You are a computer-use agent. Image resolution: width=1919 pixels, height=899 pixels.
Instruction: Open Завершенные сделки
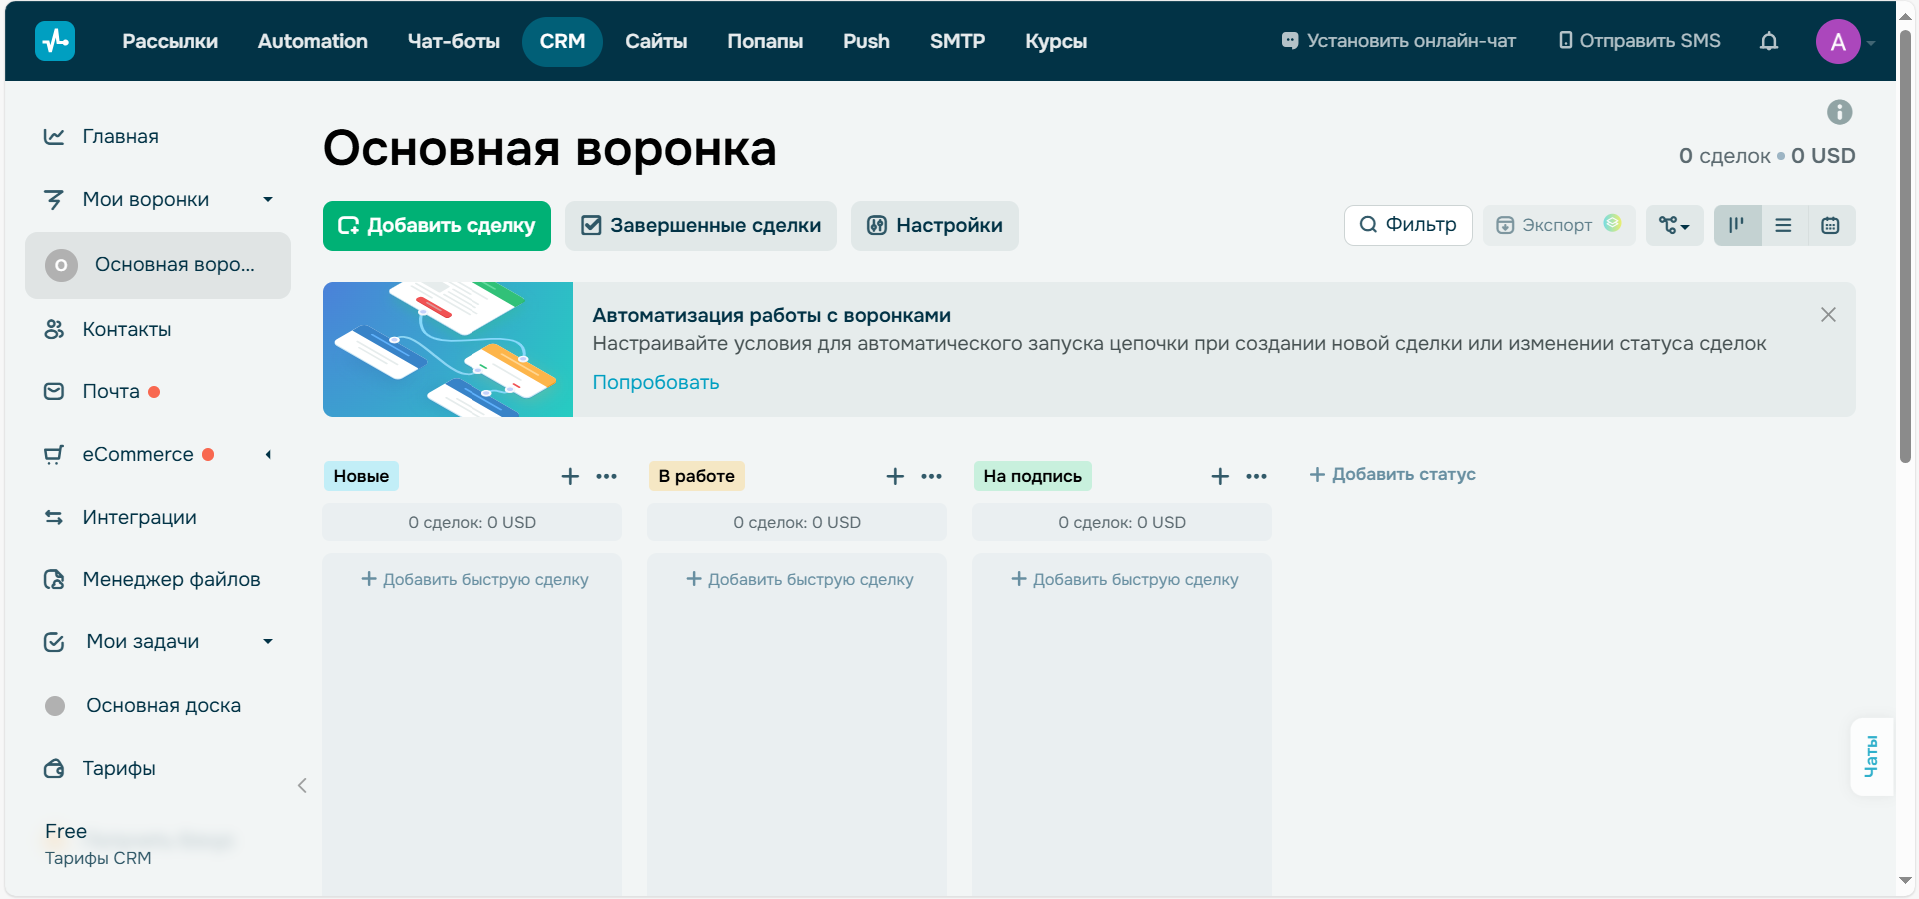tap(701, 226)
